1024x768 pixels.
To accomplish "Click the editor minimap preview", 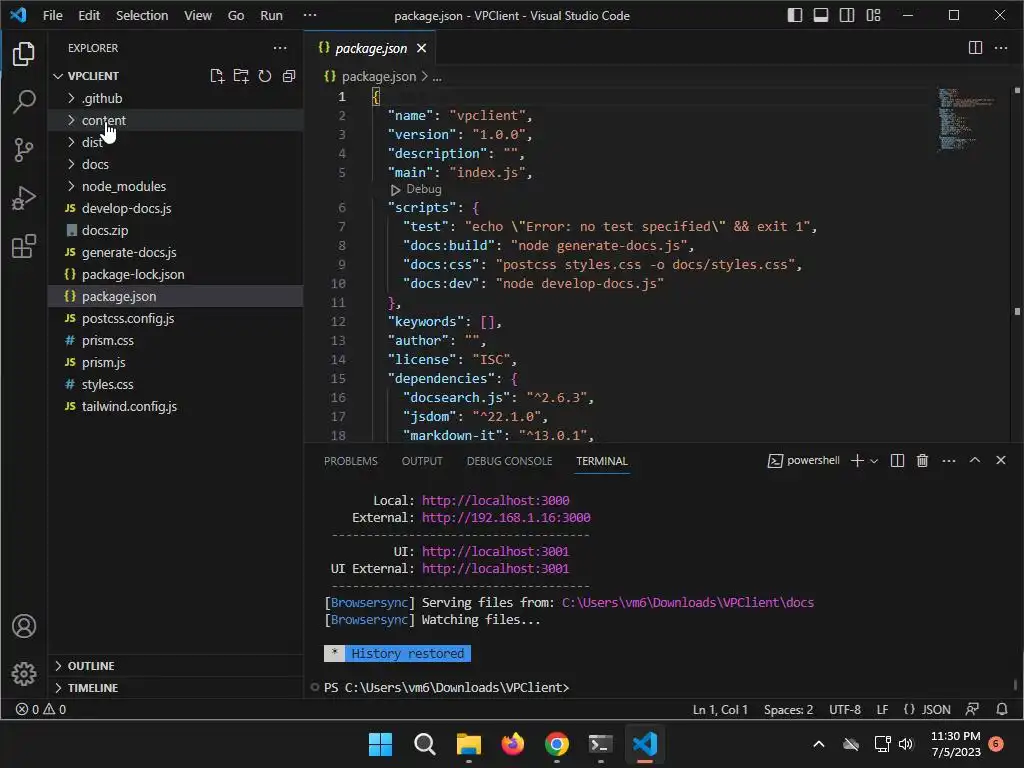I will (x=967, y=120).
